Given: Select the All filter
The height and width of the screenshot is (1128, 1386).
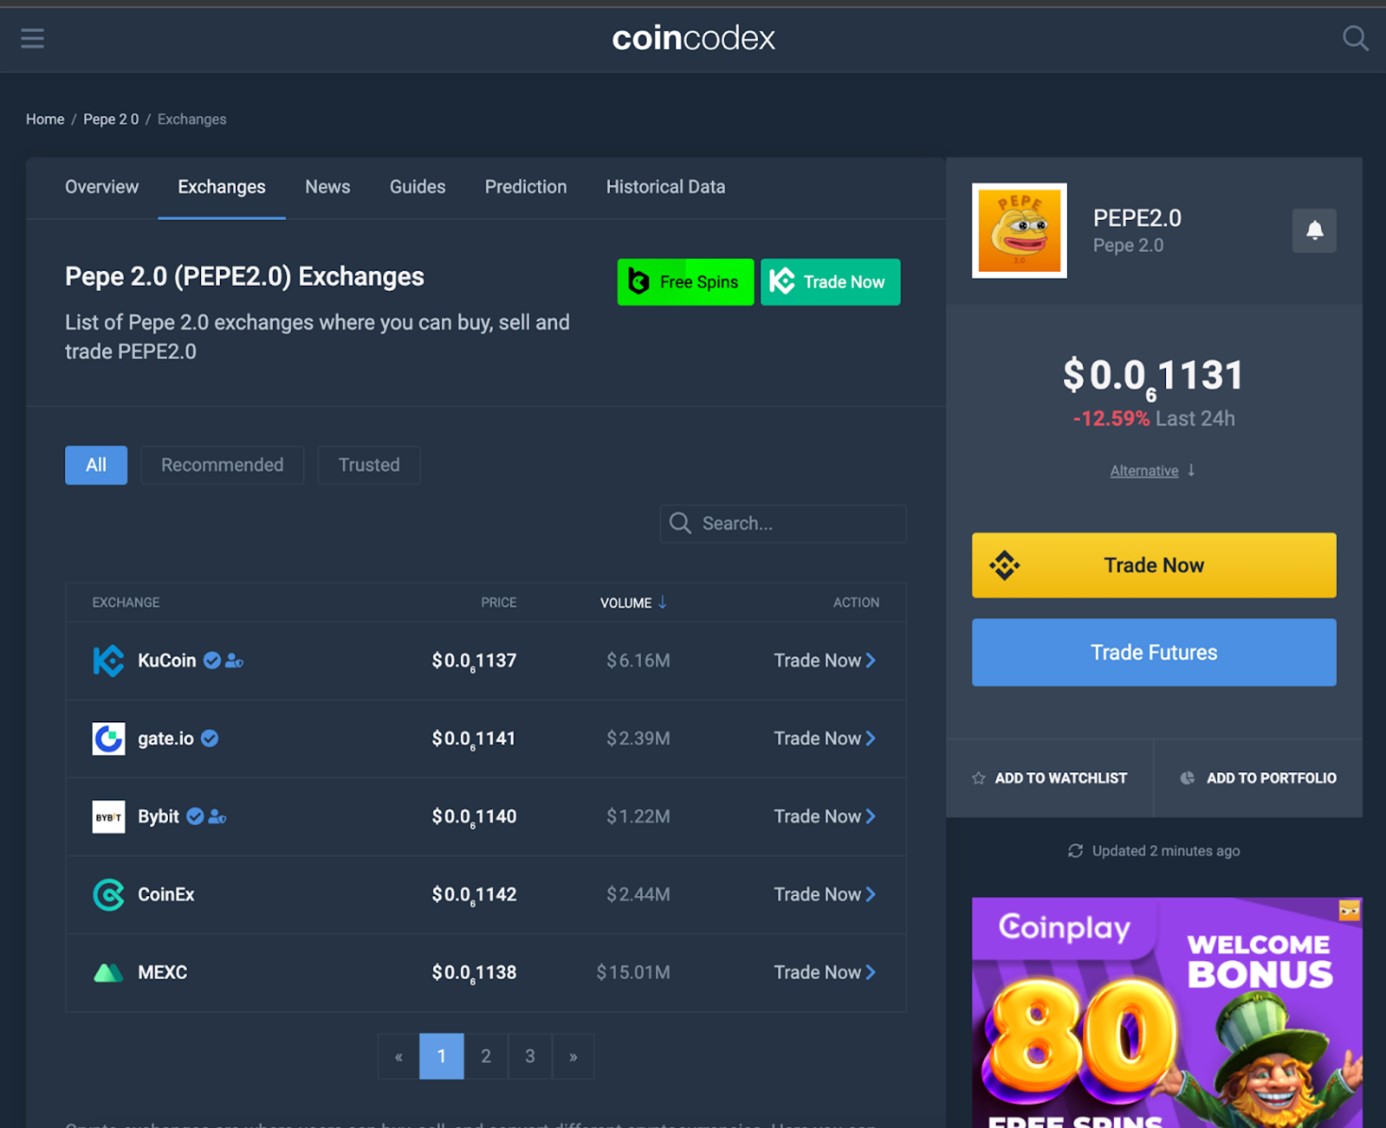Looking at the screenshot, I should [x=96, y=465].
